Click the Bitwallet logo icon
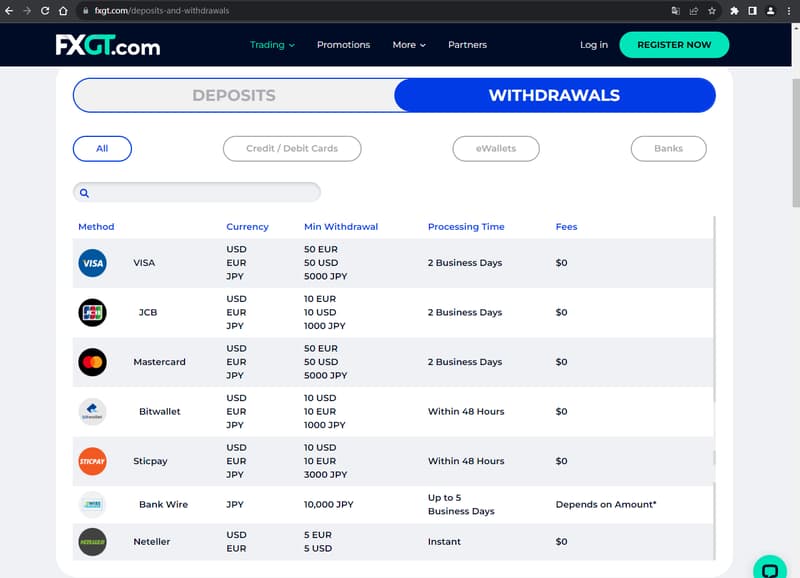The image size is (800, 578). [92, 412]
